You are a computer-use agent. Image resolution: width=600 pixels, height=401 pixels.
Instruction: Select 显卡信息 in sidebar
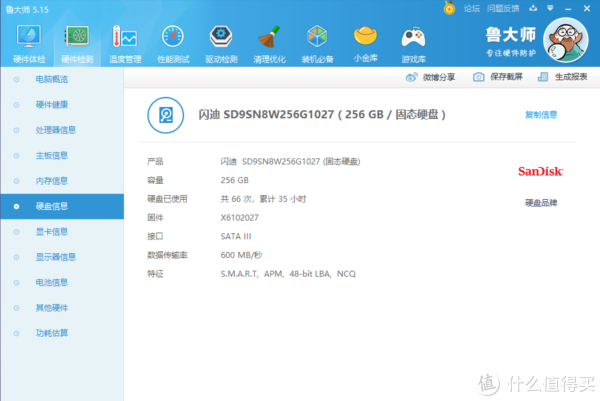pyautogui.click(x=62, y=231)
